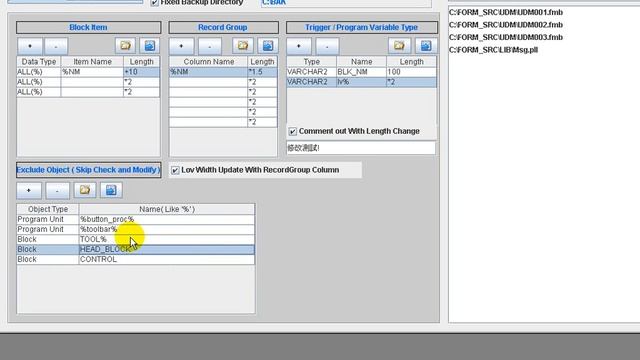Screen dimensions: 640x360
Task: Click minus button in Trigger / Program Variable panel
Action: (327, 46)
